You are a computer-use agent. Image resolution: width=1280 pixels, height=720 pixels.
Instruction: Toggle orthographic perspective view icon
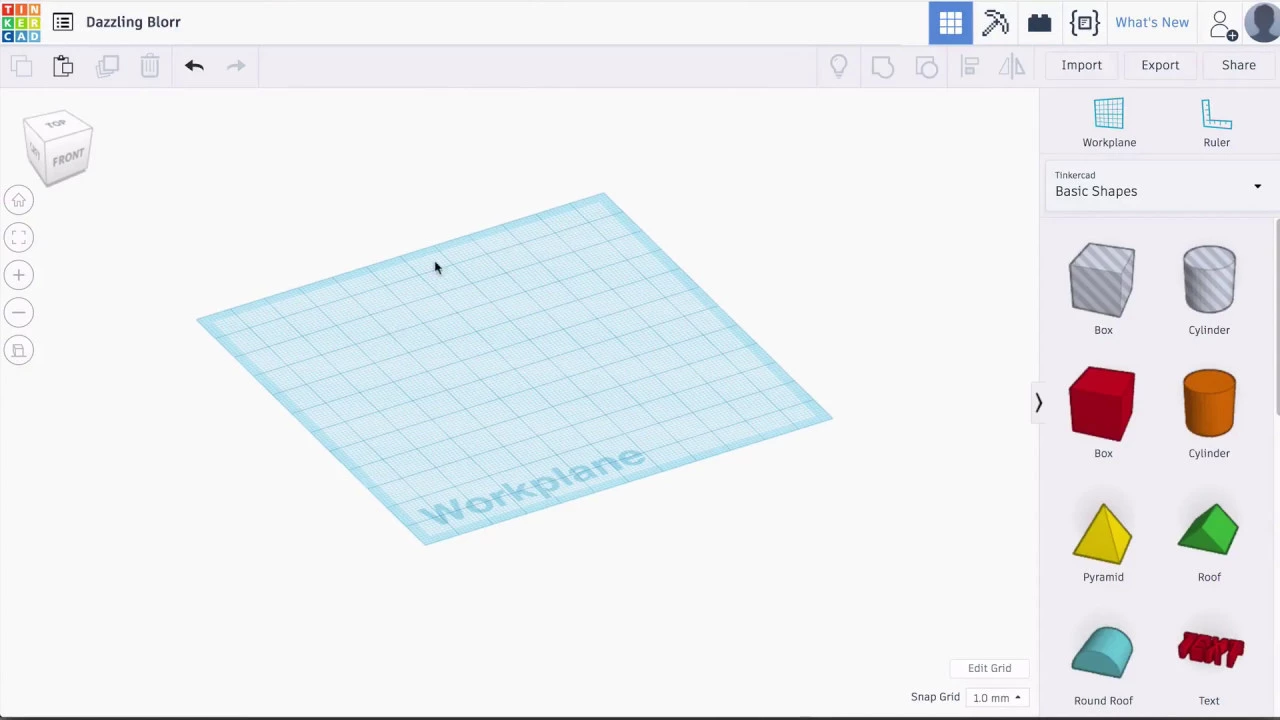click(18, 351)
